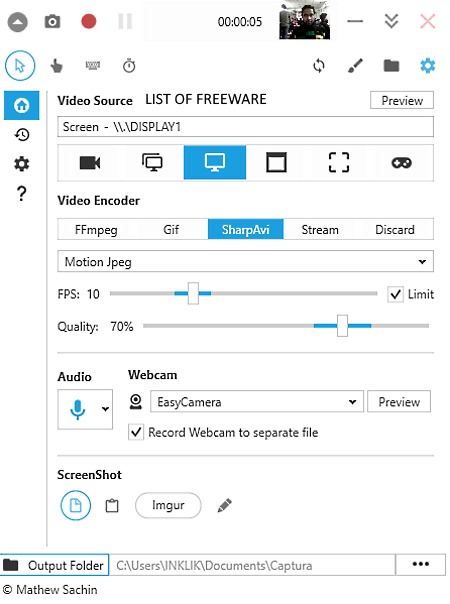Click the video source Preview button
The image size is (450, 604).
click(x=402, y=101)
